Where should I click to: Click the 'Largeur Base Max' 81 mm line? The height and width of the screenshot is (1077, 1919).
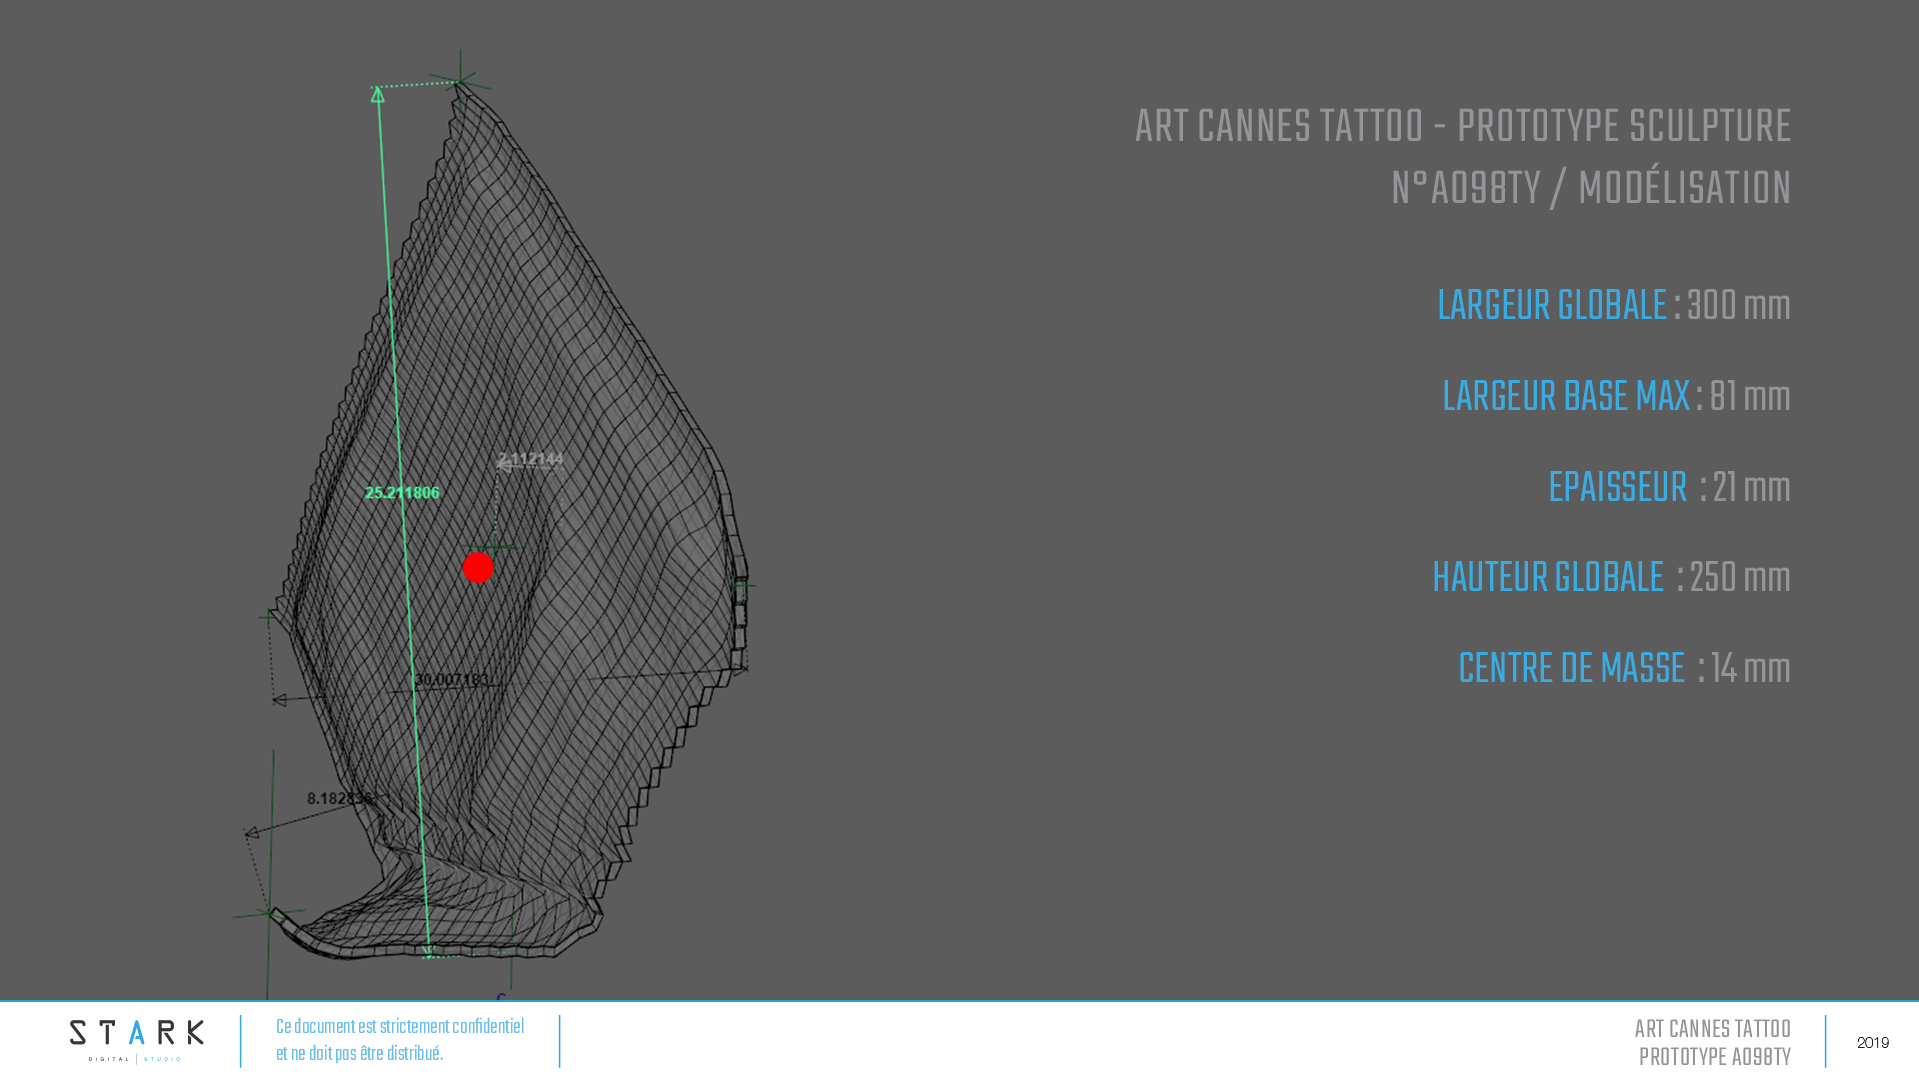coord(1615,397)
